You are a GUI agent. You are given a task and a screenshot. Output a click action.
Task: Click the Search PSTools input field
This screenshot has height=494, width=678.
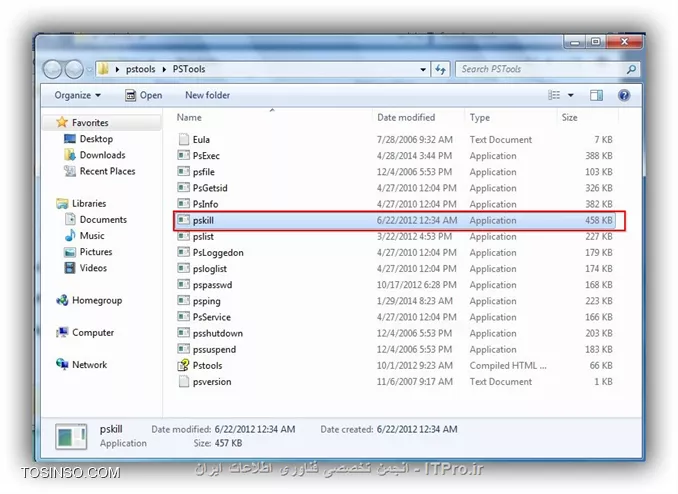540,69
